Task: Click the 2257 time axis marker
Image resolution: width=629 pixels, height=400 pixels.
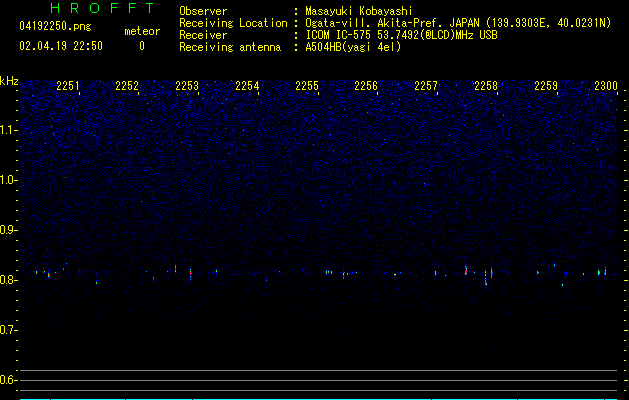Action: pyautogui.click(x=426, y=86)
